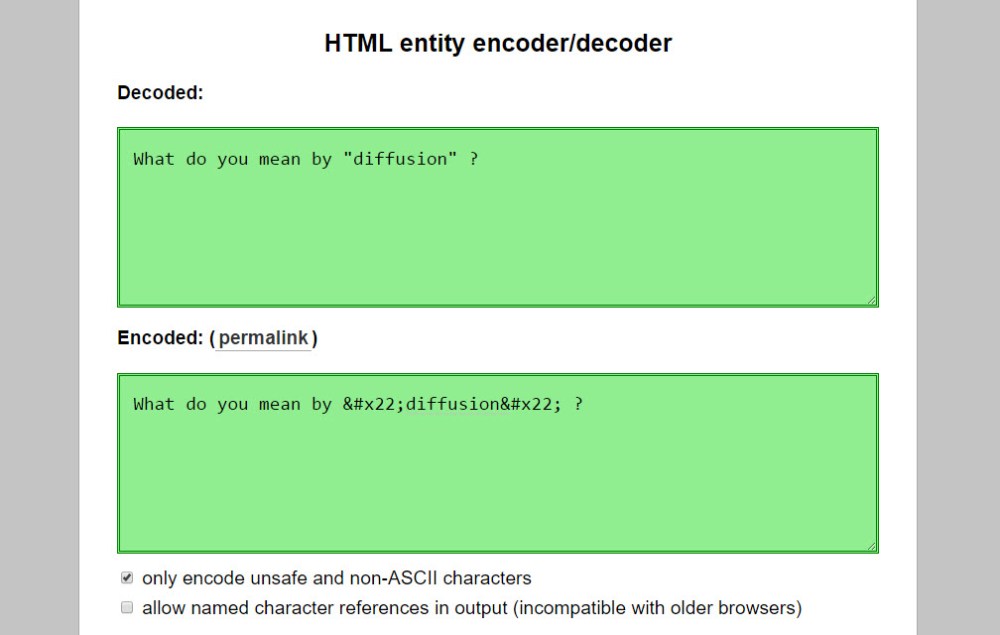Click the word "What" in the Decoded box

[154, 159]
